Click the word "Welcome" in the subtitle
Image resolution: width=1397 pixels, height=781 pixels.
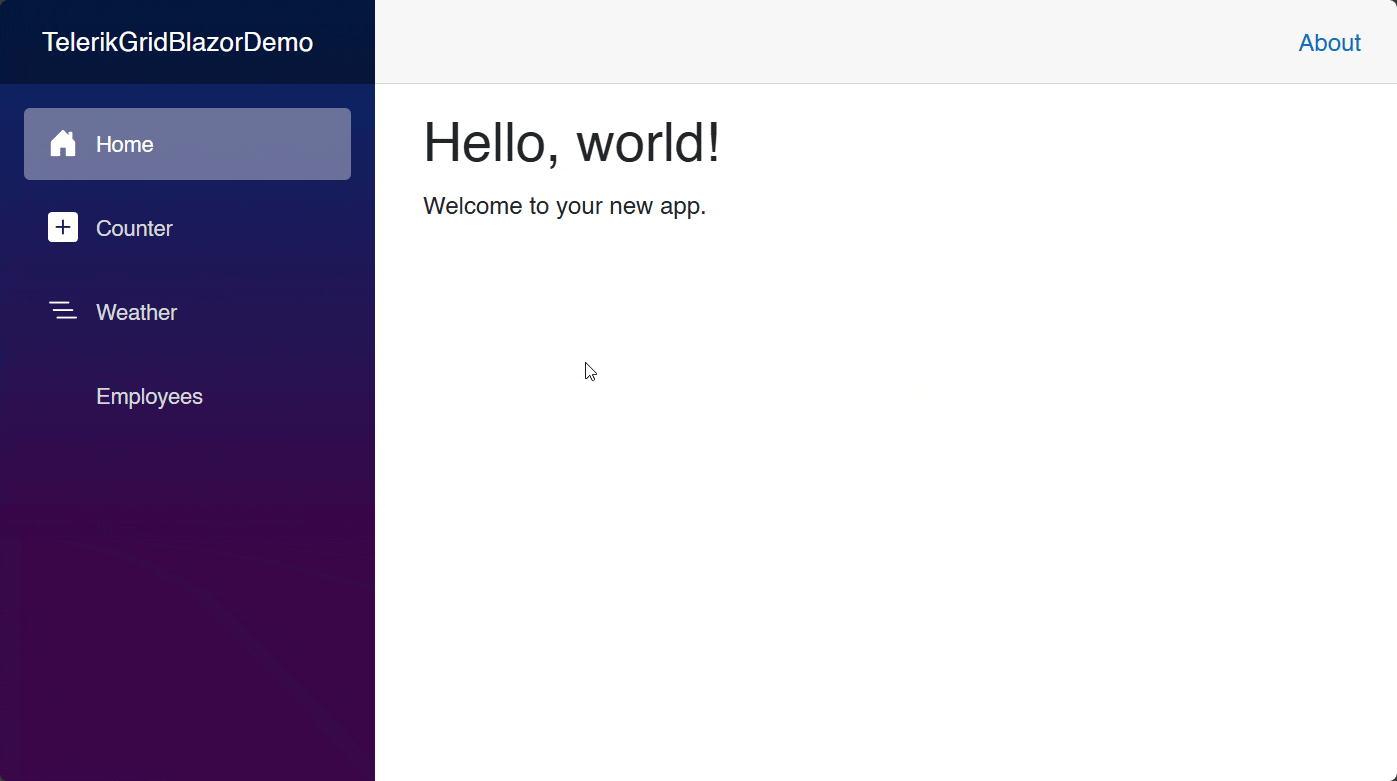pos(472,206)
